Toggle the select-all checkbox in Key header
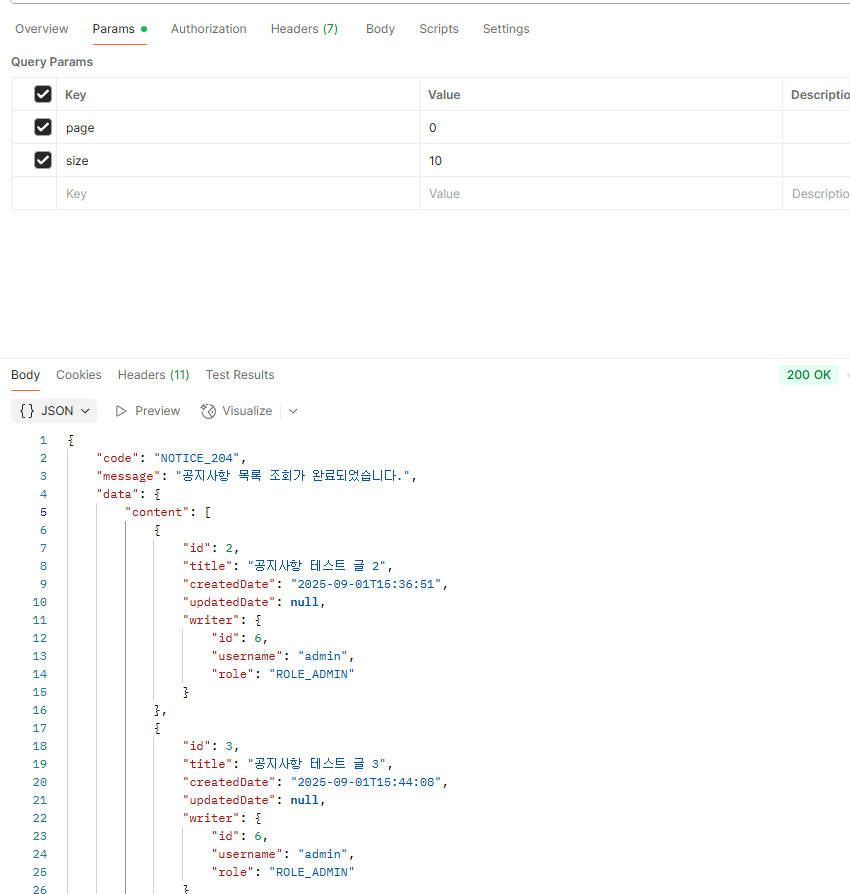Image resolution: width=850 pixels, height=894 pixels. 43,94
